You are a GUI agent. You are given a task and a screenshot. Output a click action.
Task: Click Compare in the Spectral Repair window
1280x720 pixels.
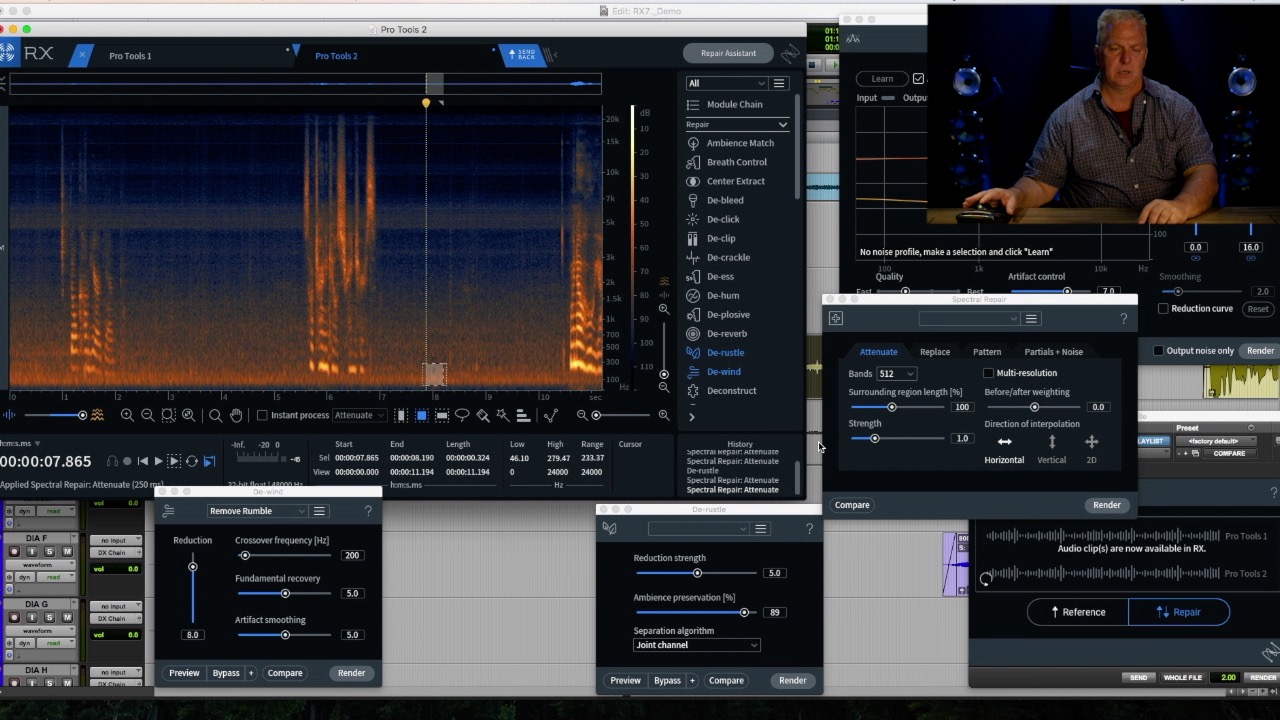click(852, 505)
